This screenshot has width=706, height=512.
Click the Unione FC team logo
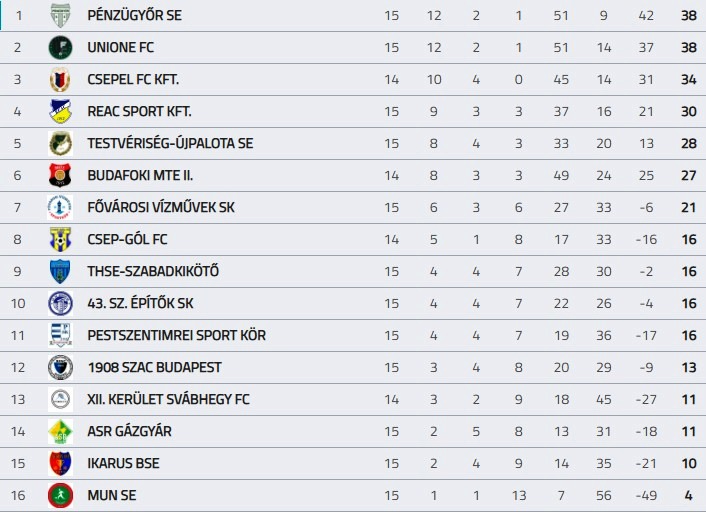click(60, 48)
